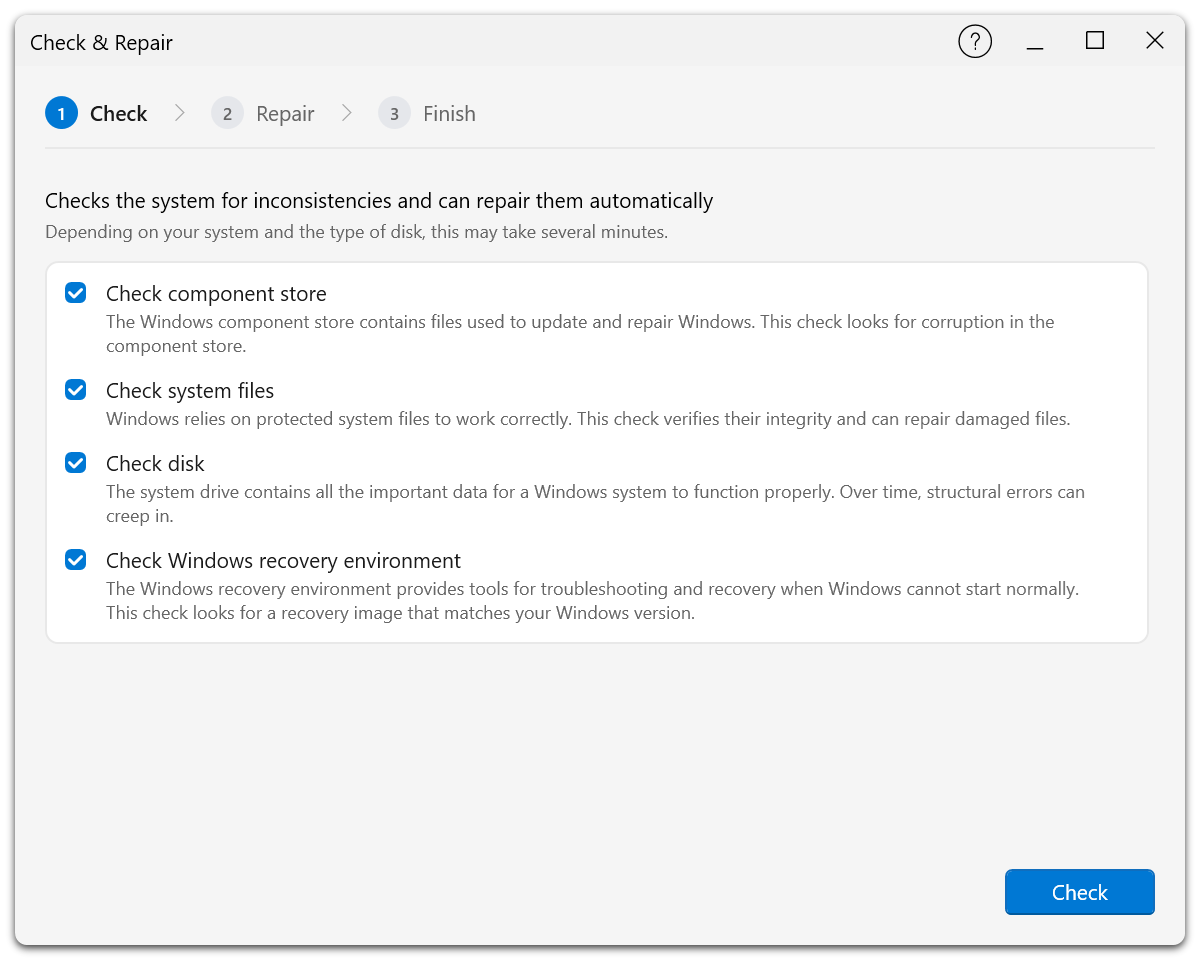Image resolution: width=1200 pixels, height=960 pixels.
Task: Toggle the Check component store checkbox
Action: [75, 292]
